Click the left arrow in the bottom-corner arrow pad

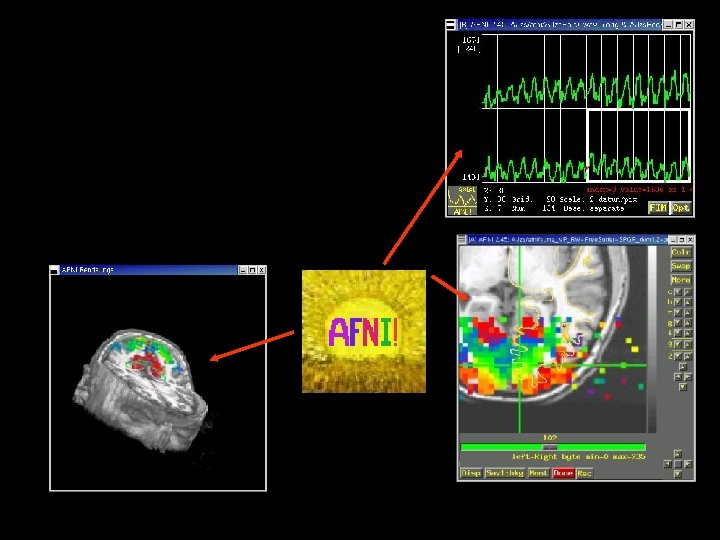pyautogui.click(x=668, y=464)
